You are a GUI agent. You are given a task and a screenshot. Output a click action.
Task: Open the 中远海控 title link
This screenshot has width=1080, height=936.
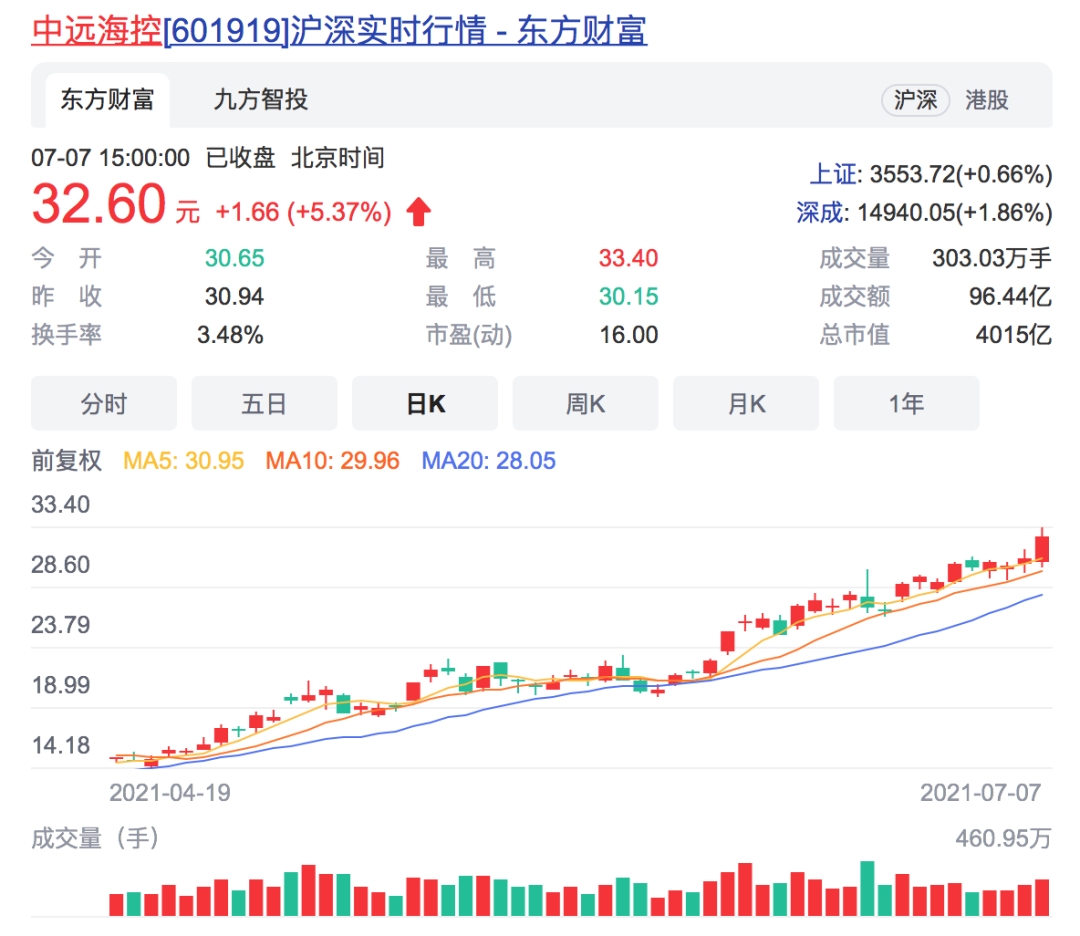click(x=96, y=31)
